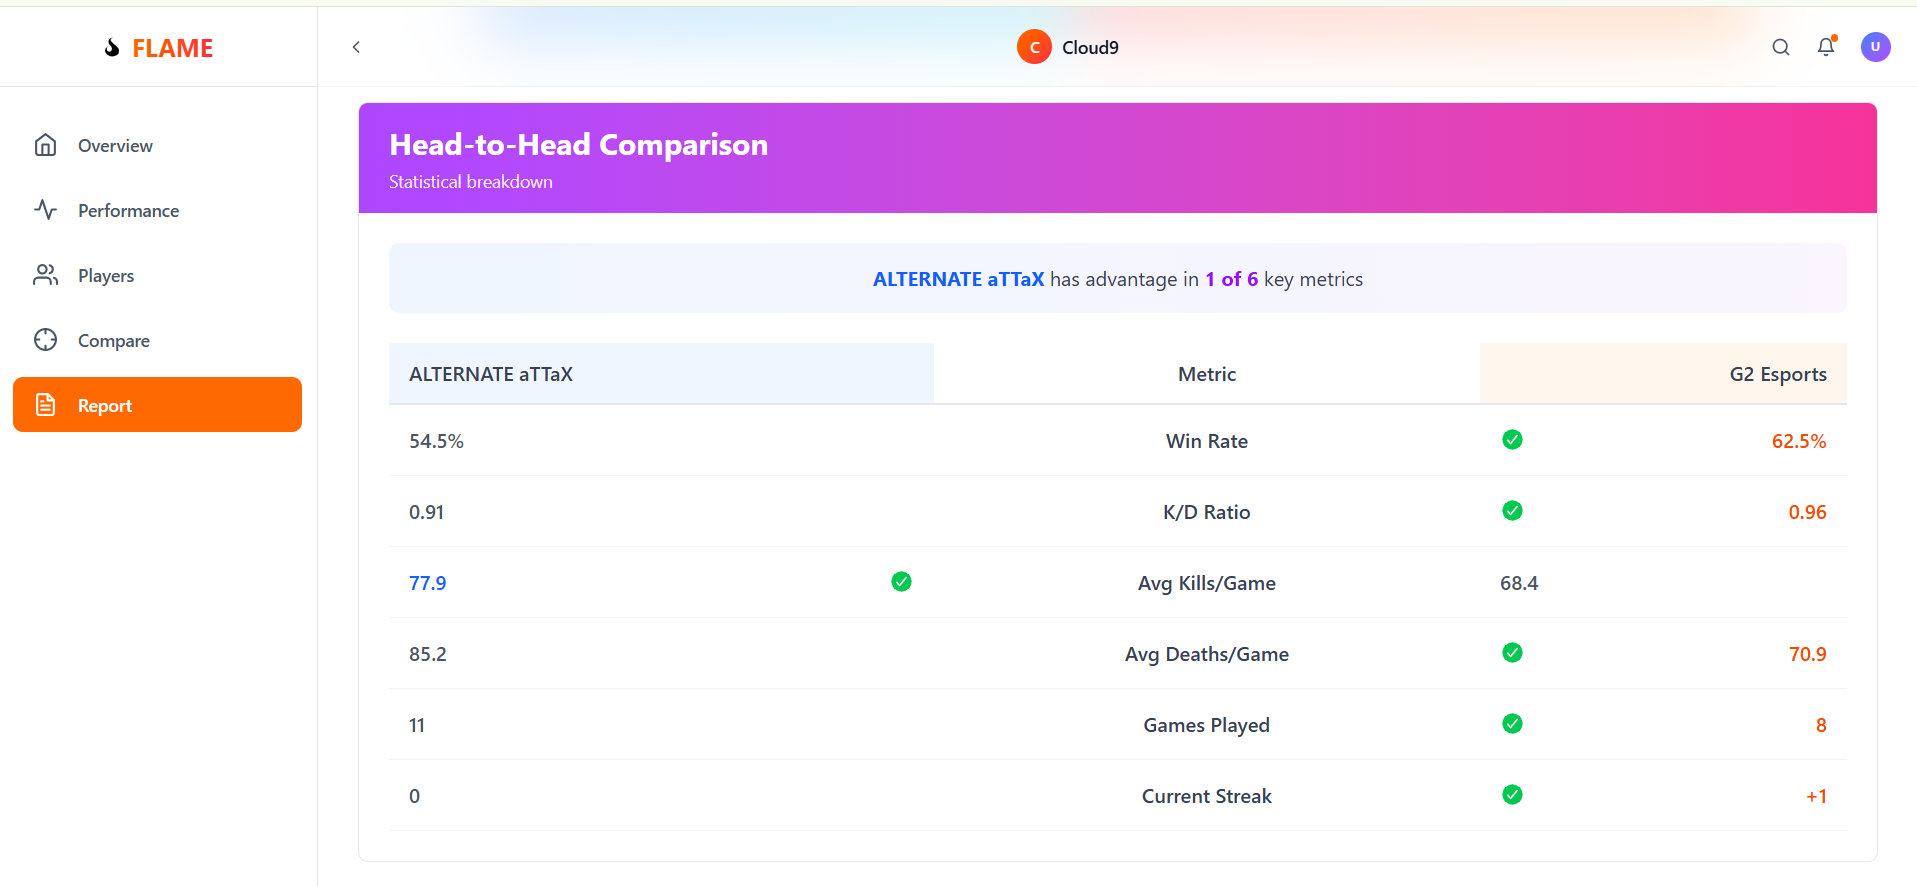Click the Statistical breakdown subtitle
Image resolution: width=1917 pixels, height=886 pixels.
pyautogui.click(x=470, y=182)
